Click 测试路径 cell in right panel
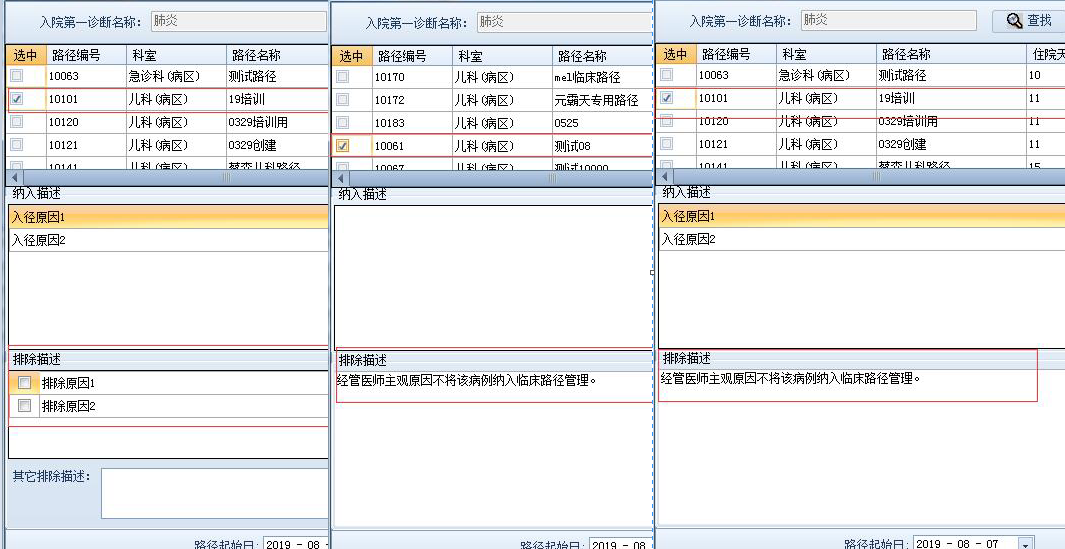Viewport: 1065px width, 549px height. [x=951, y=75]
